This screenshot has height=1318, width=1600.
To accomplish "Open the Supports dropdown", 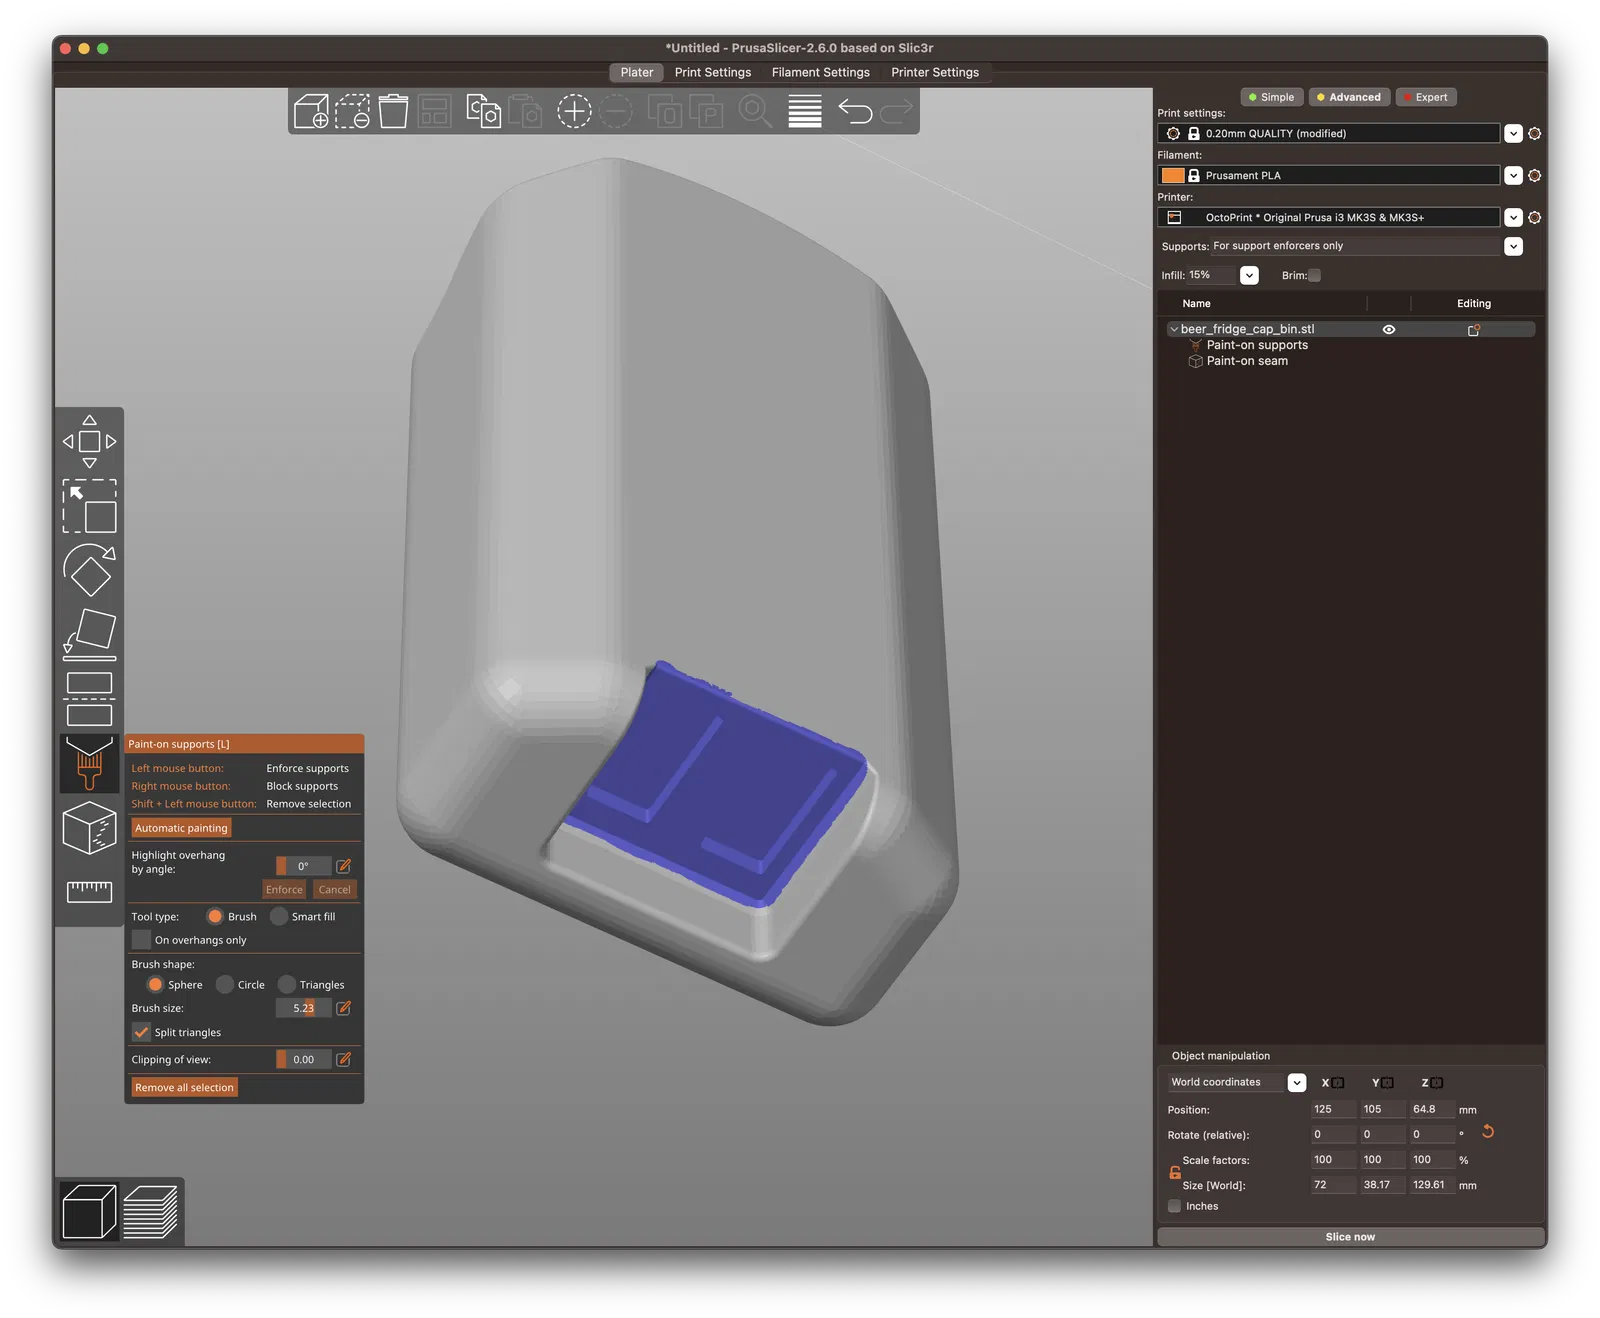I will (x=1513, y=246).
